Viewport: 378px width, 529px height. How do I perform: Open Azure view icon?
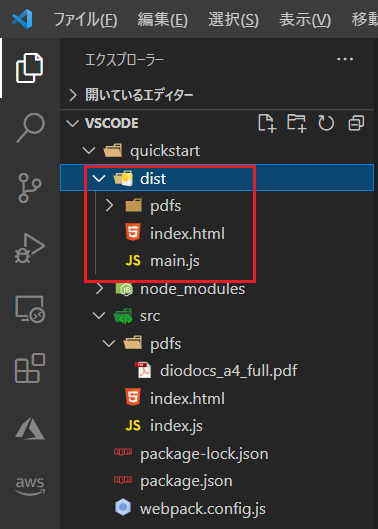click(x=30, y=428)
